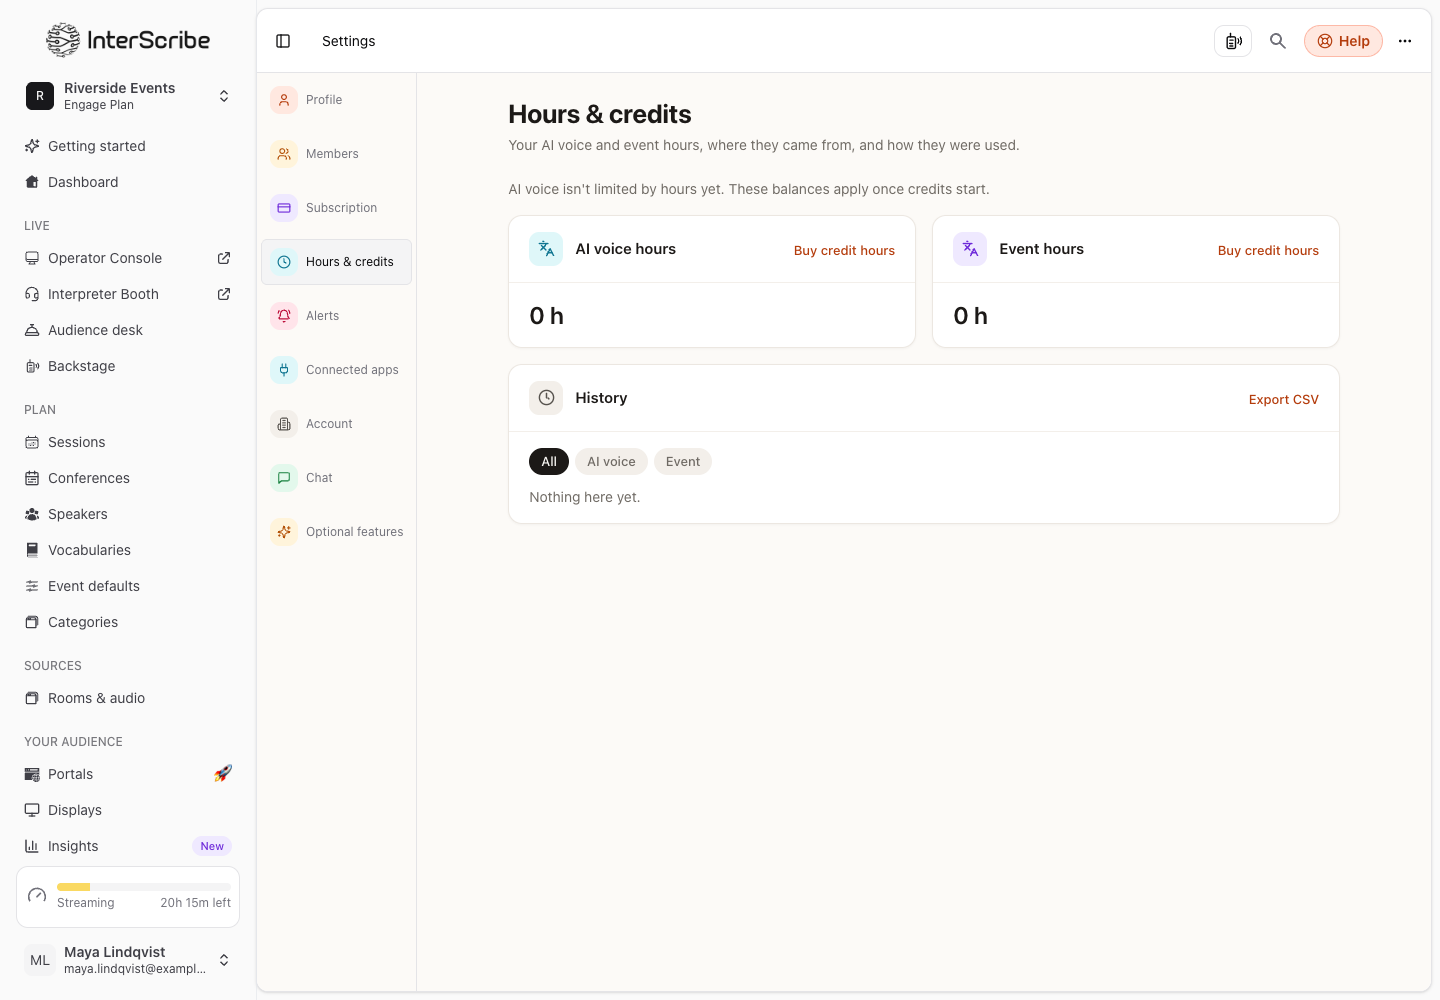Filter history by All

click(549, 461)
